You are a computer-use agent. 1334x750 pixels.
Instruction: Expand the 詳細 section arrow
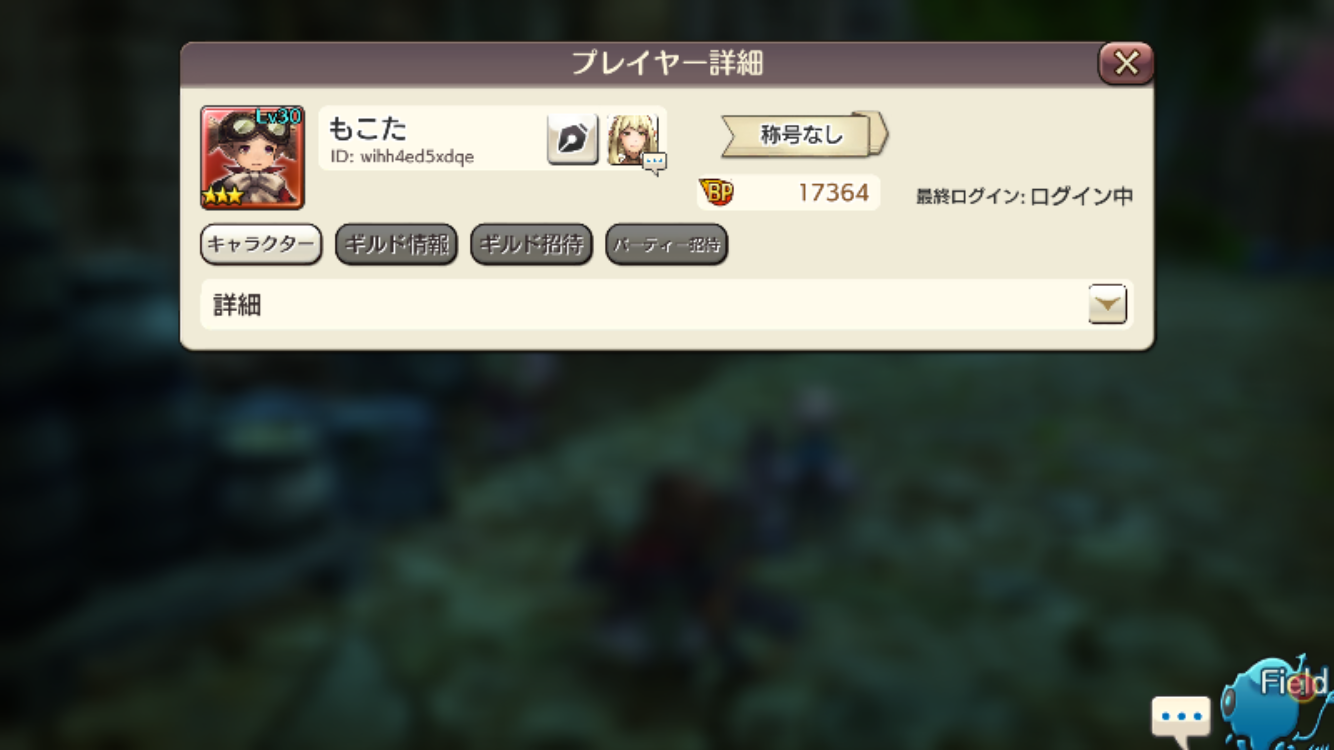tap(1107, 305)
